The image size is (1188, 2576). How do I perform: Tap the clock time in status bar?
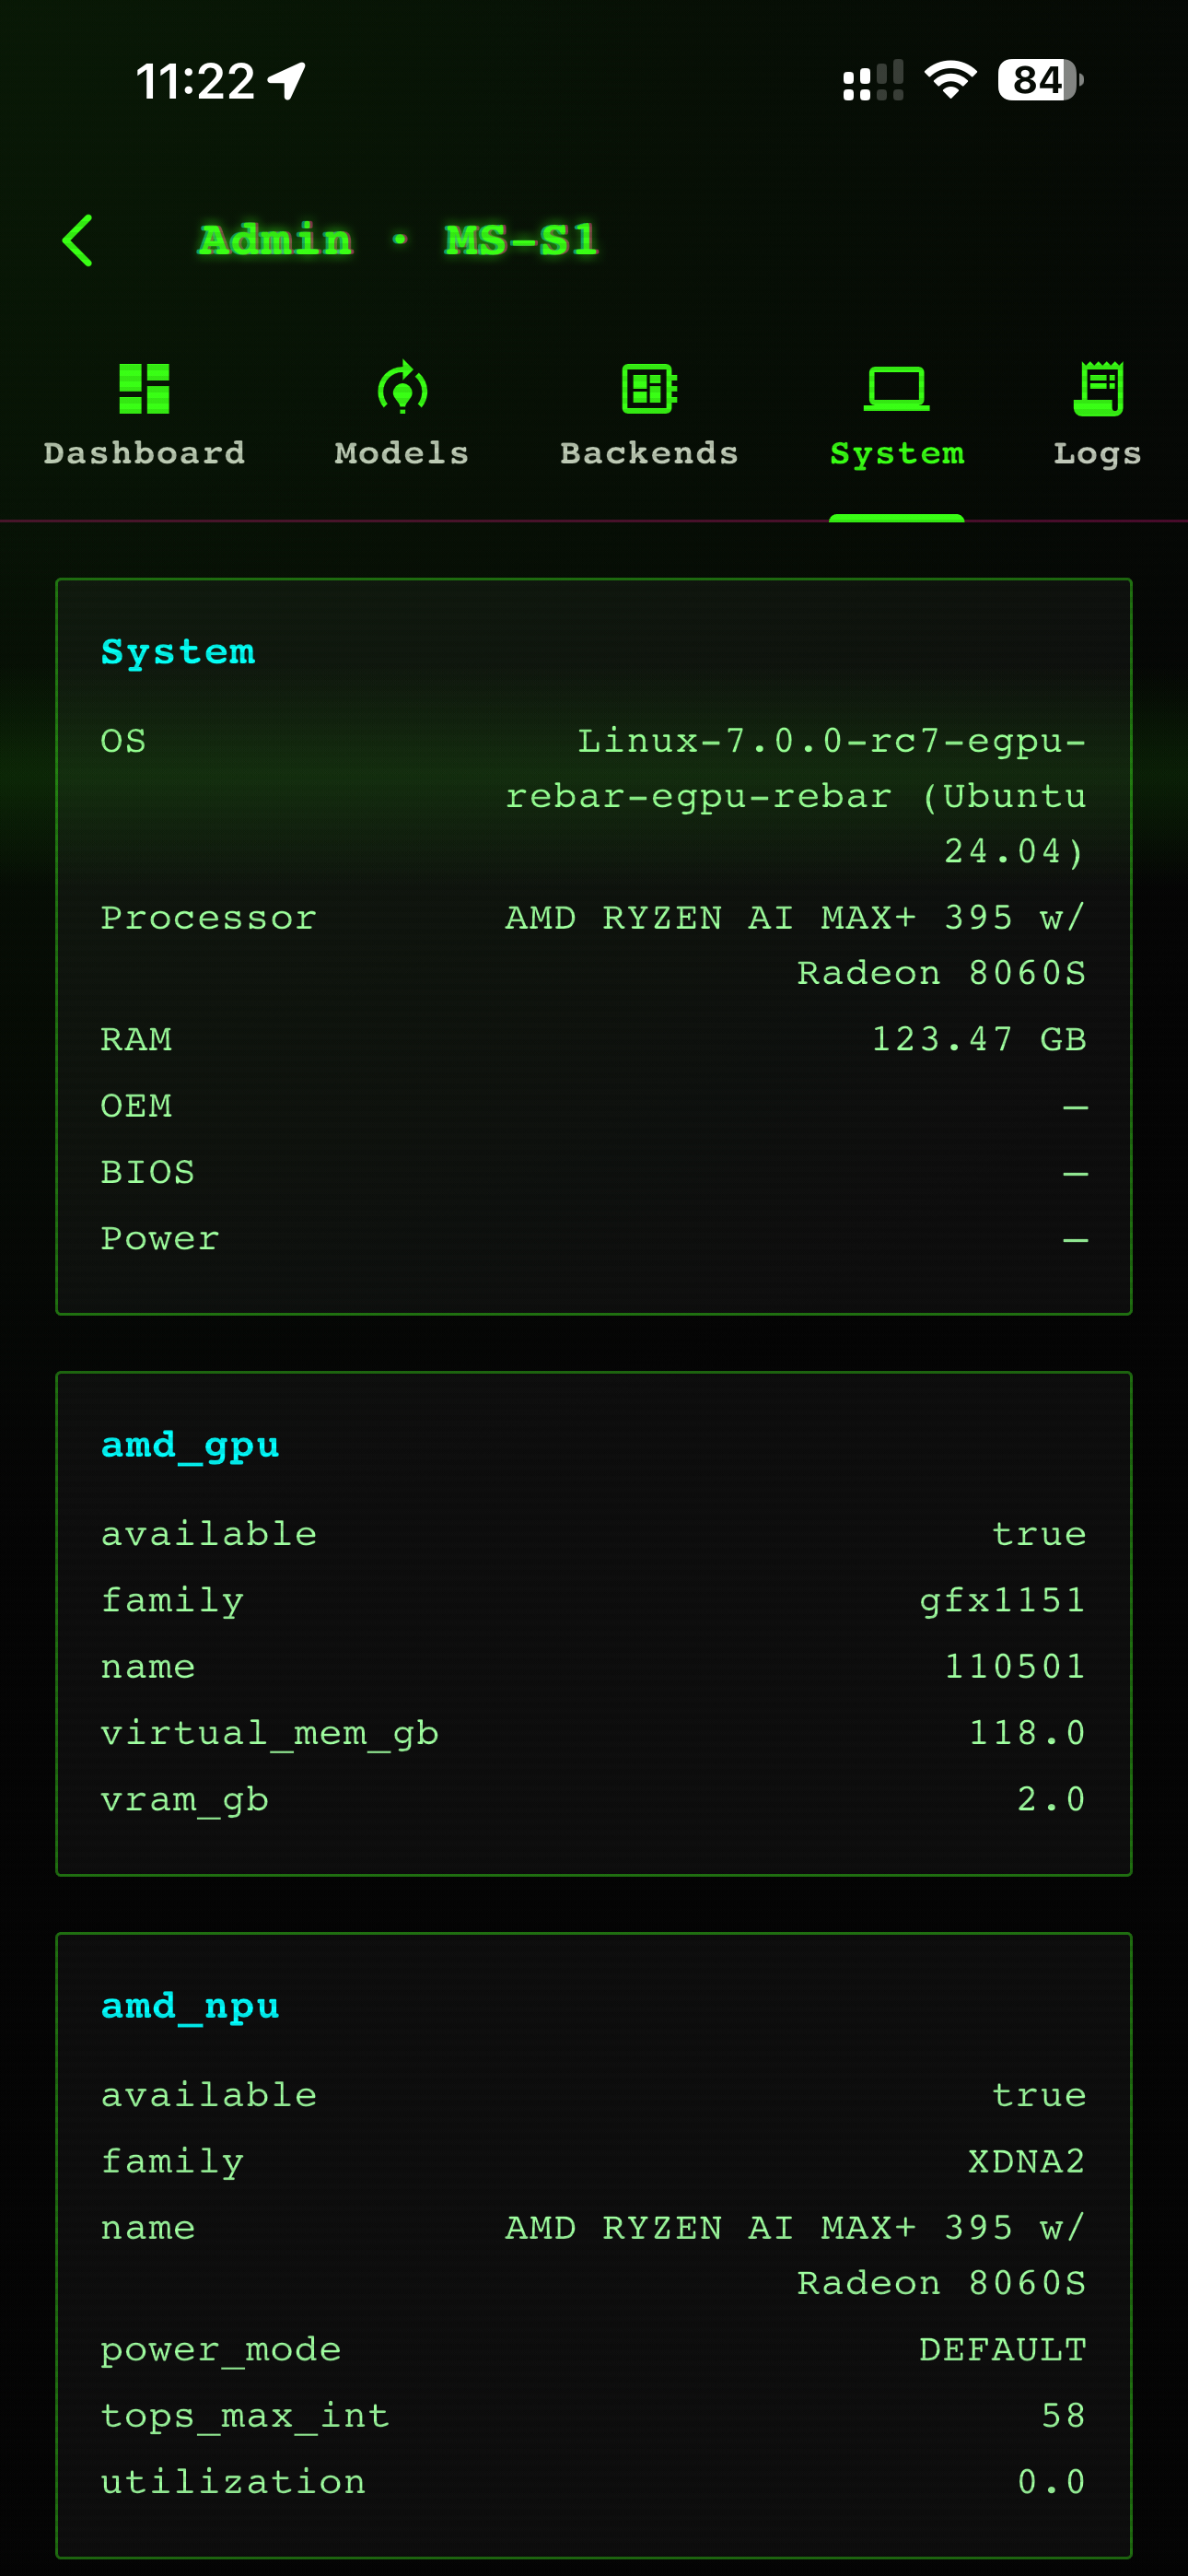coord(196,81)
